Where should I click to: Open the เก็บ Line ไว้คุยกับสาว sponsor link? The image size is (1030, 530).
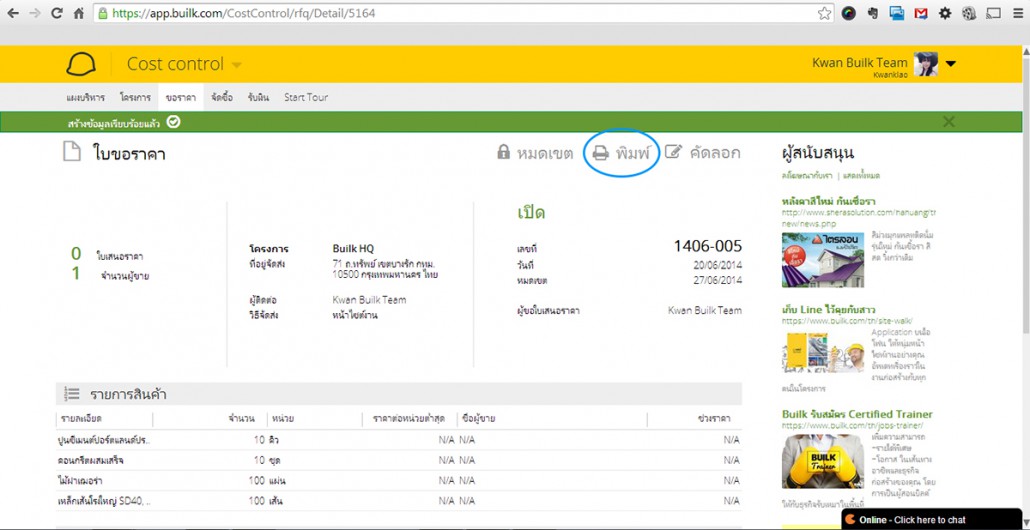828,309
